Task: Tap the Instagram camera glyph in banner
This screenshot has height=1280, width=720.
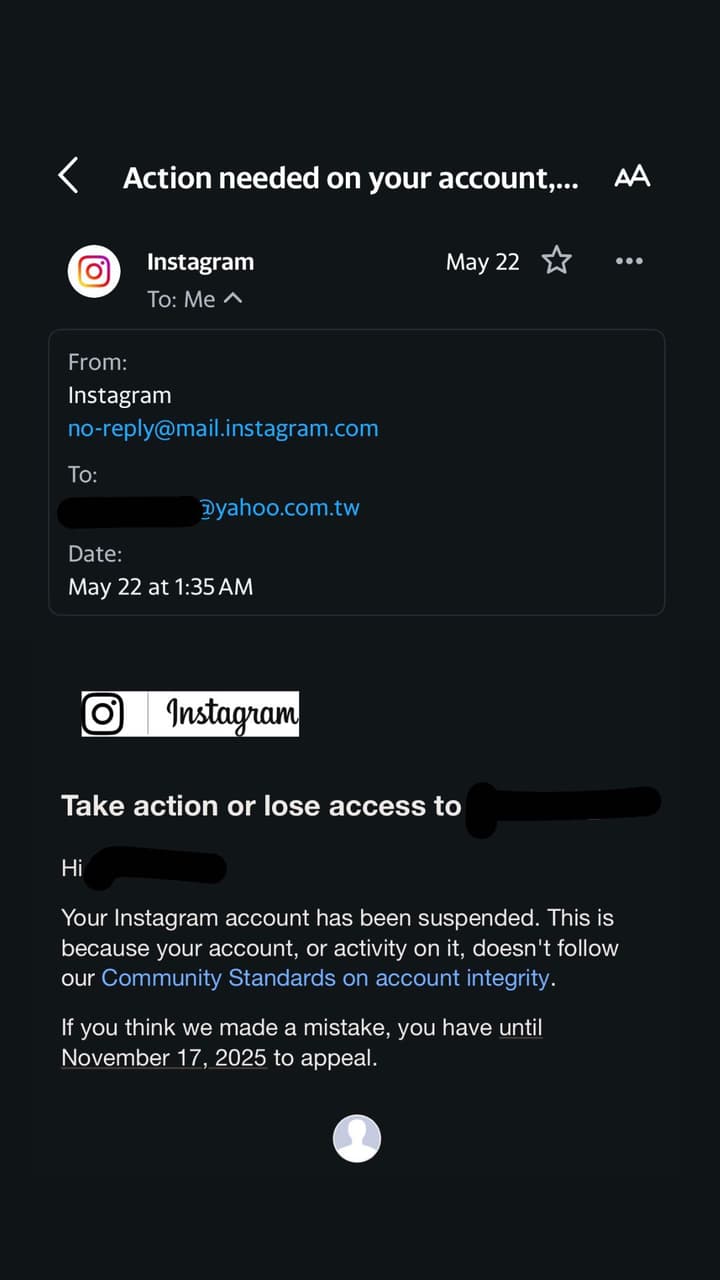Action: pyautogui.click(x=103, y=714)
